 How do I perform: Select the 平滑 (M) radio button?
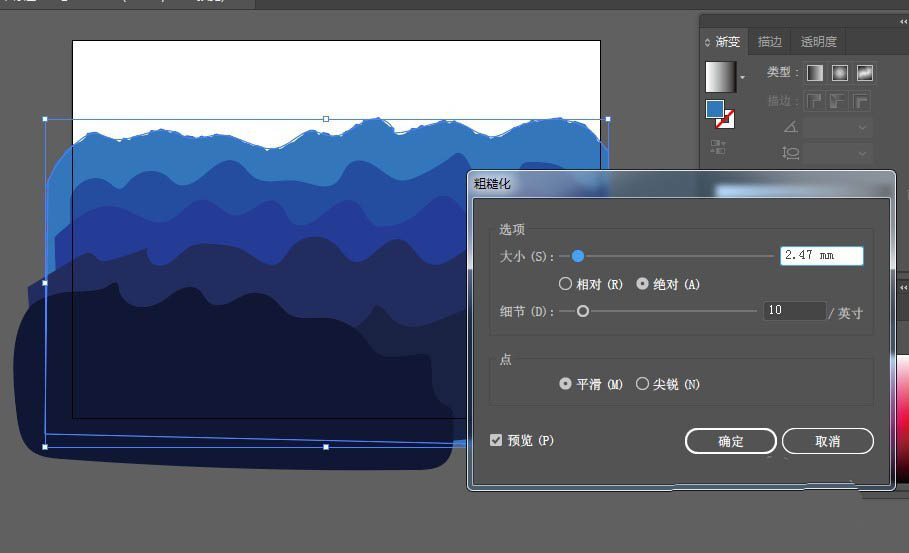pos(565,384)
